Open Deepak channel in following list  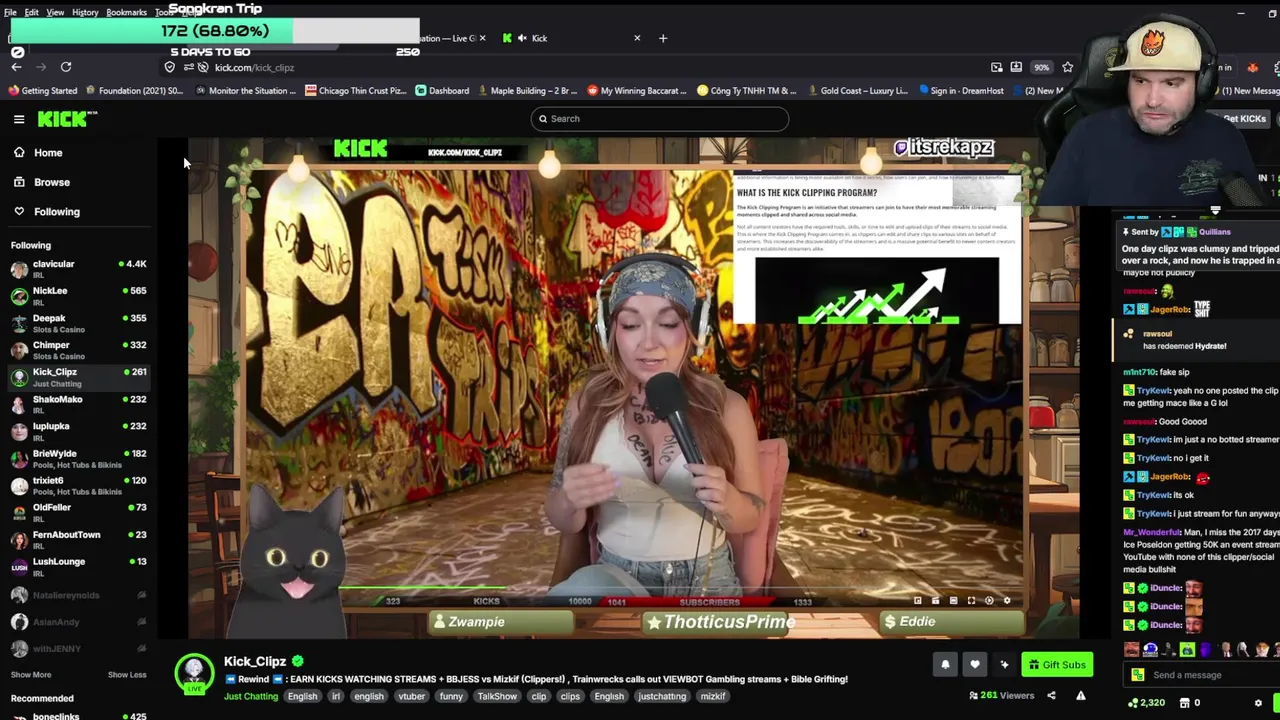[x=78, y=323]
